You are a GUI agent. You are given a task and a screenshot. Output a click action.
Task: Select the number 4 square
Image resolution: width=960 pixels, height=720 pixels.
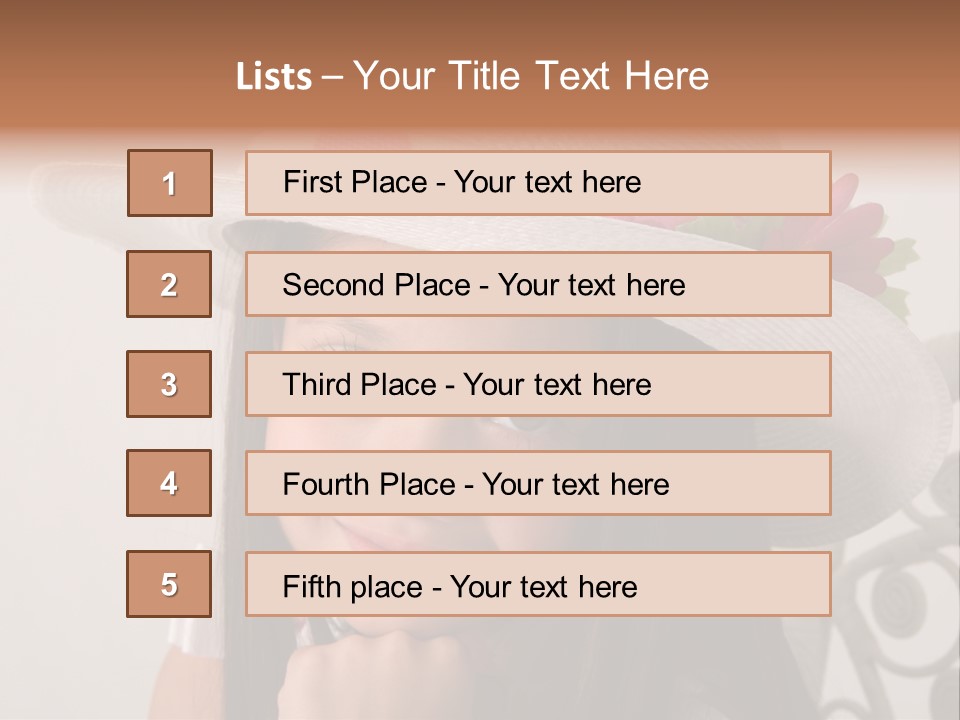pyautogui.click(x=169, y=483)
